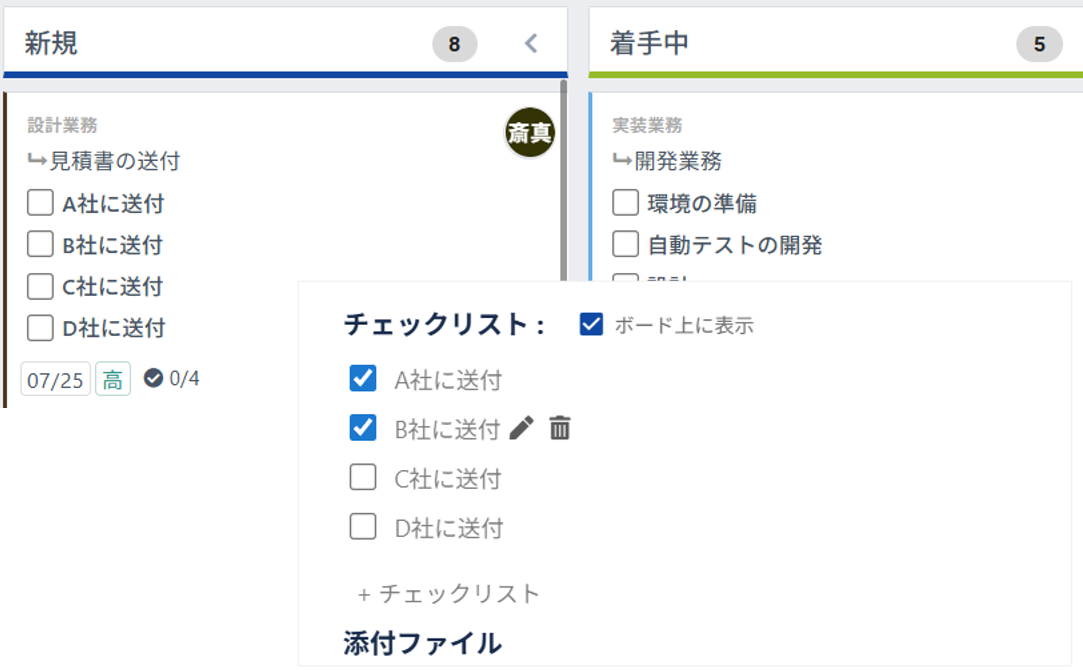Collapse the 新規 column with the chevron
This screenshot has height=671, width=1083.
pos(531,43)
